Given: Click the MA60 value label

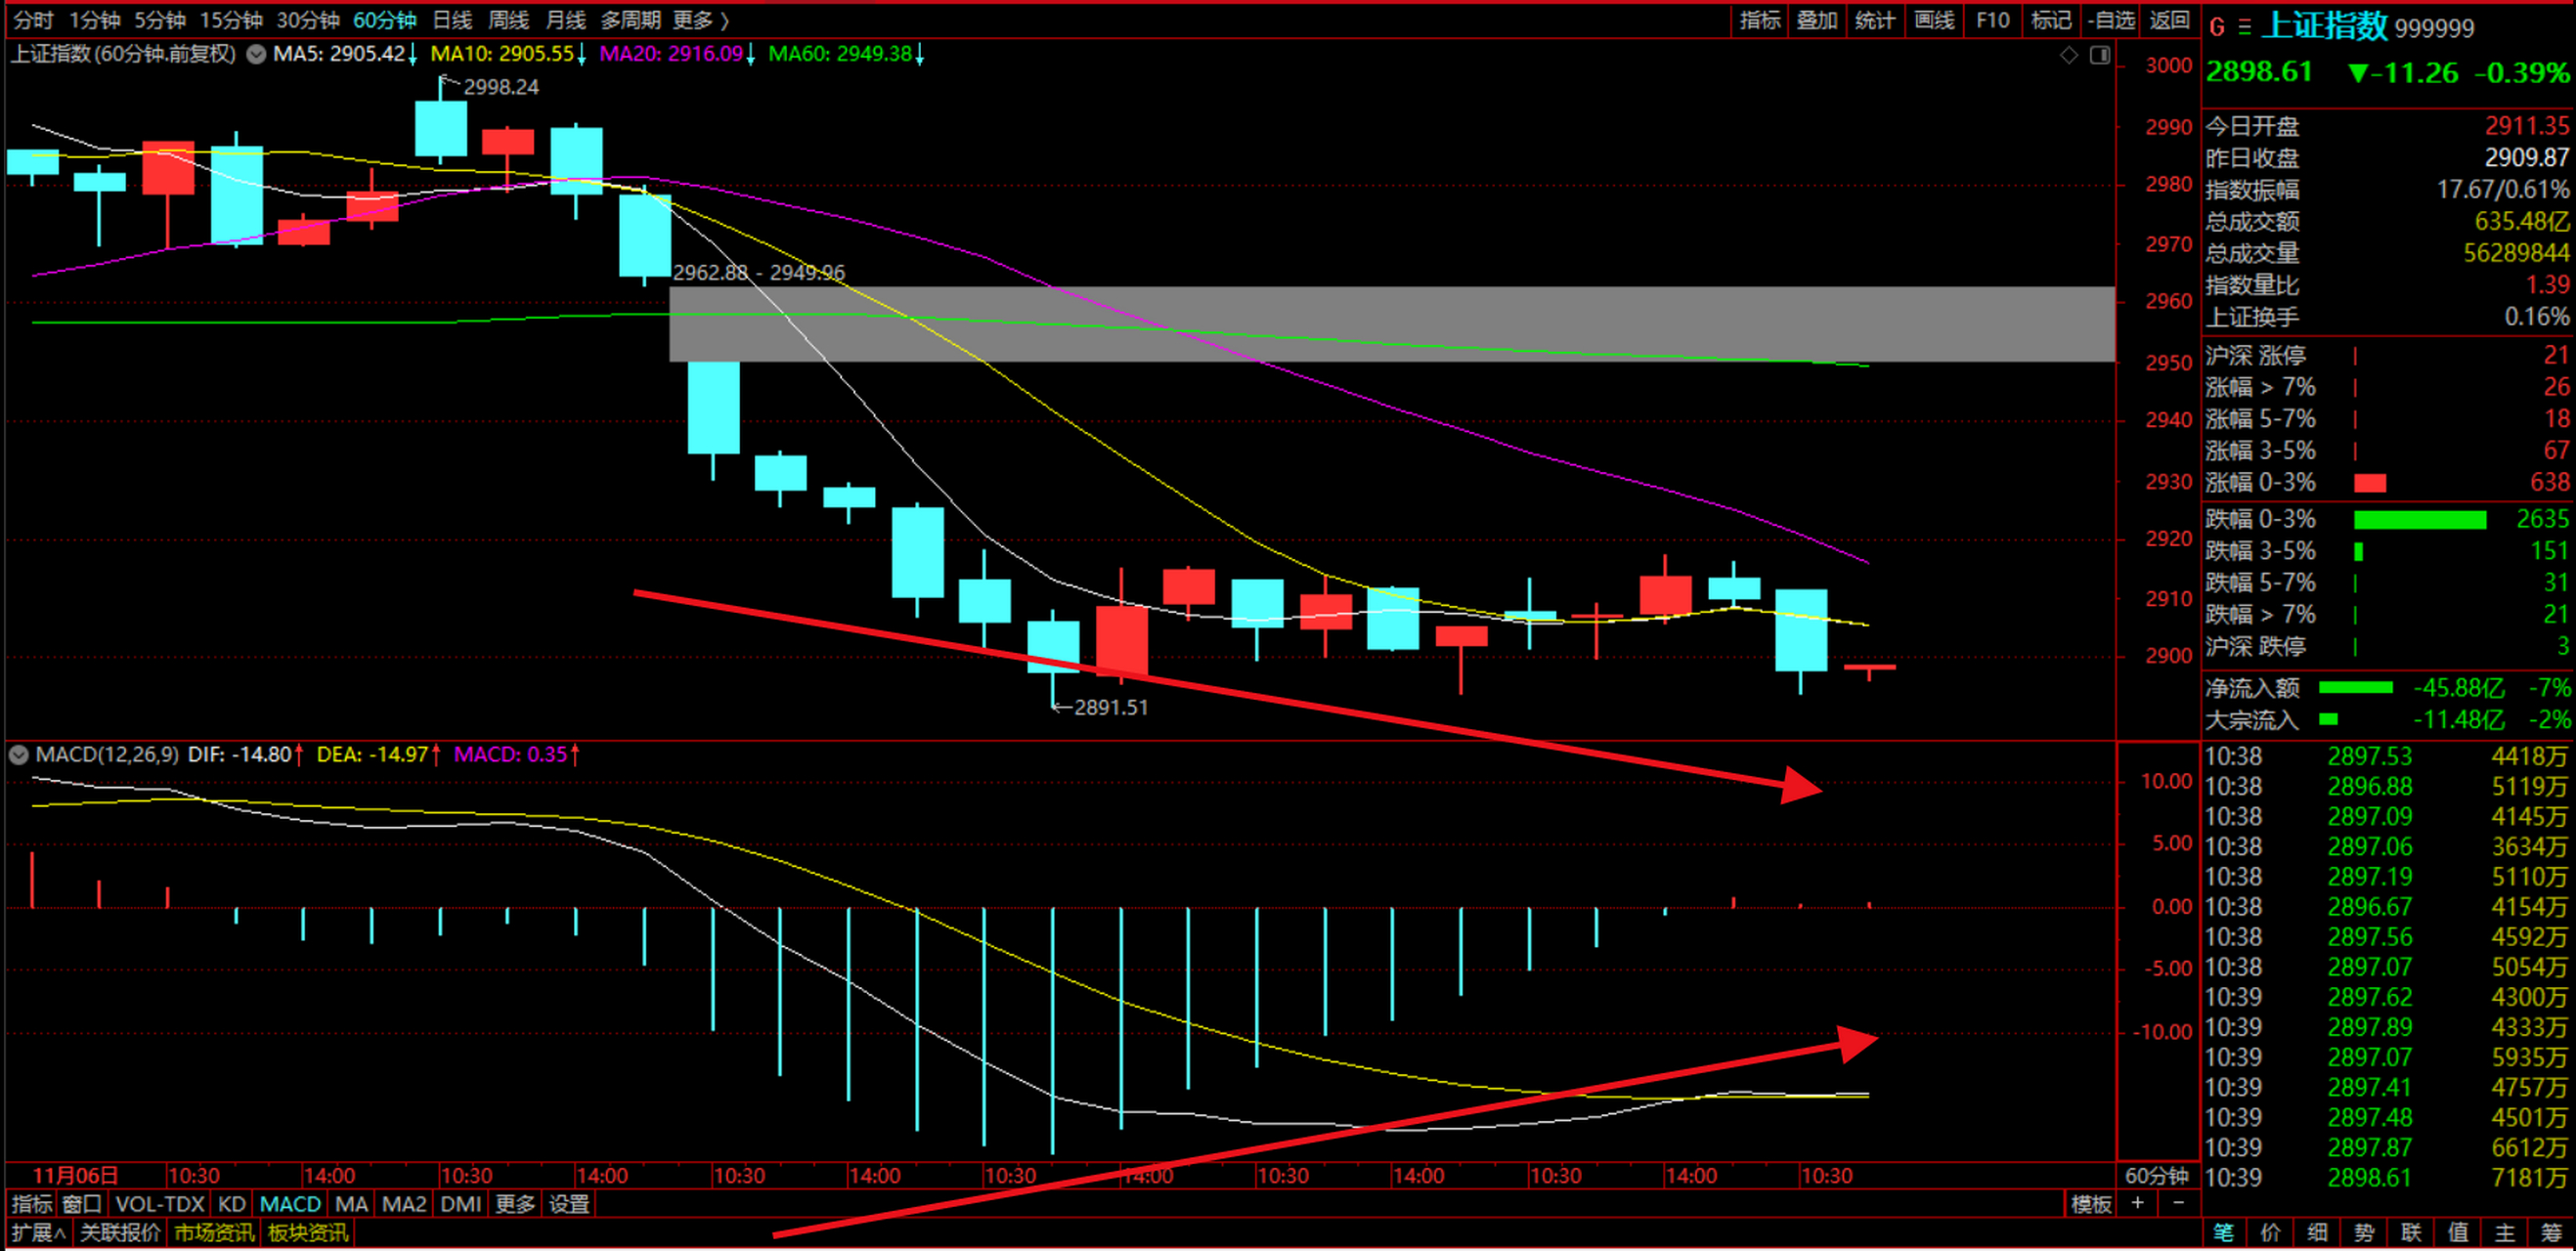Looking at the screenshot, I should [840, 54].
